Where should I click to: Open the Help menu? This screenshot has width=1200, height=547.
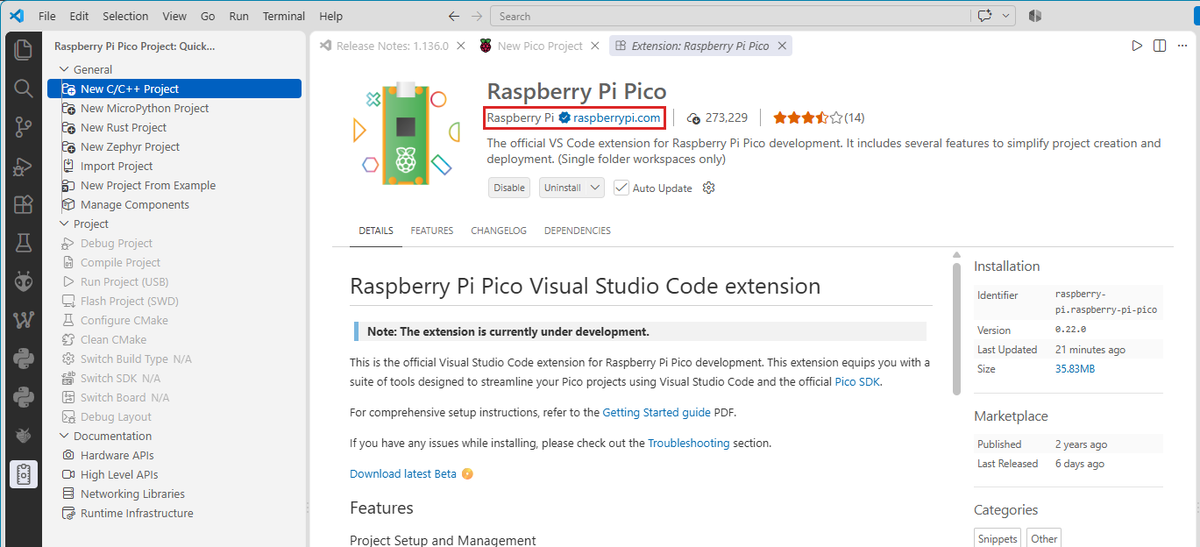[x=330, y=16]
